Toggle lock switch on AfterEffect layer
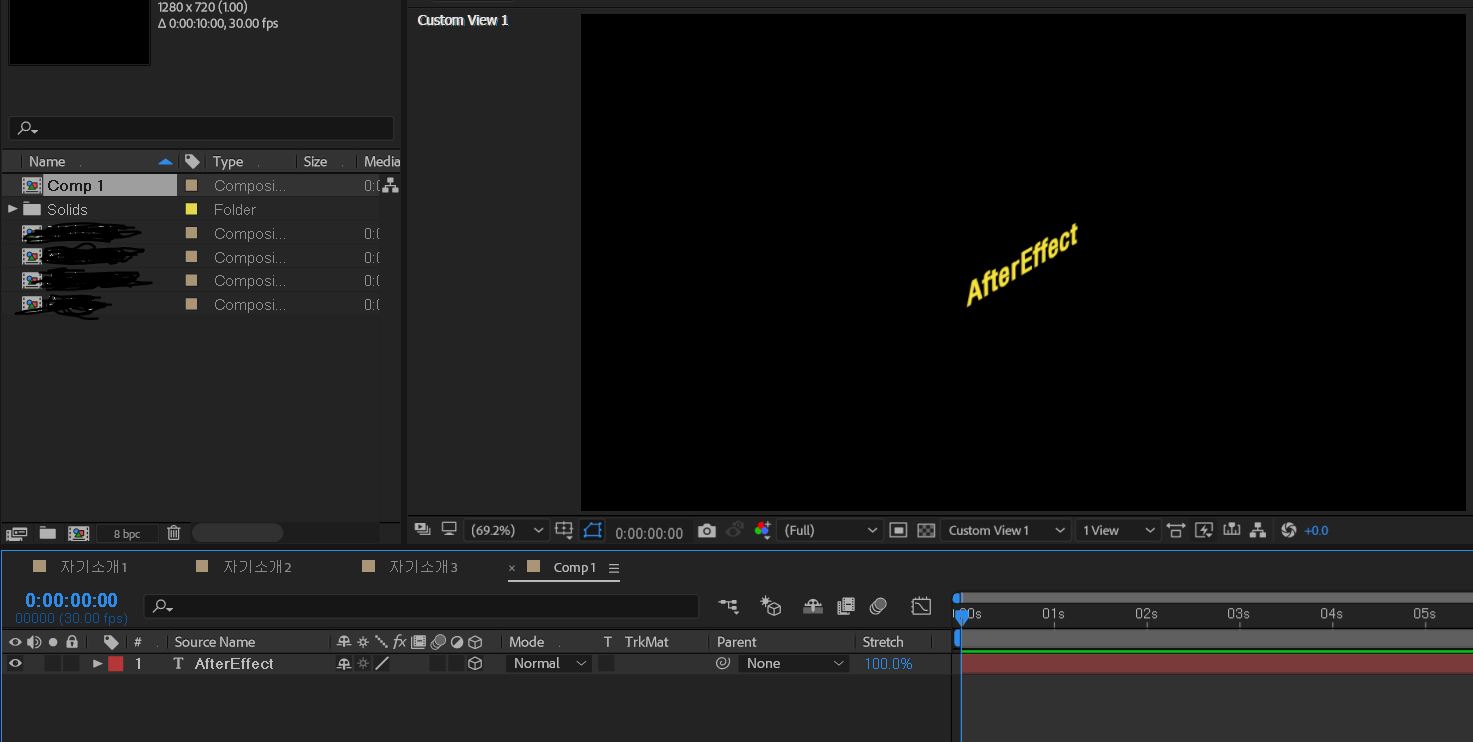 [x=72, y=663]
